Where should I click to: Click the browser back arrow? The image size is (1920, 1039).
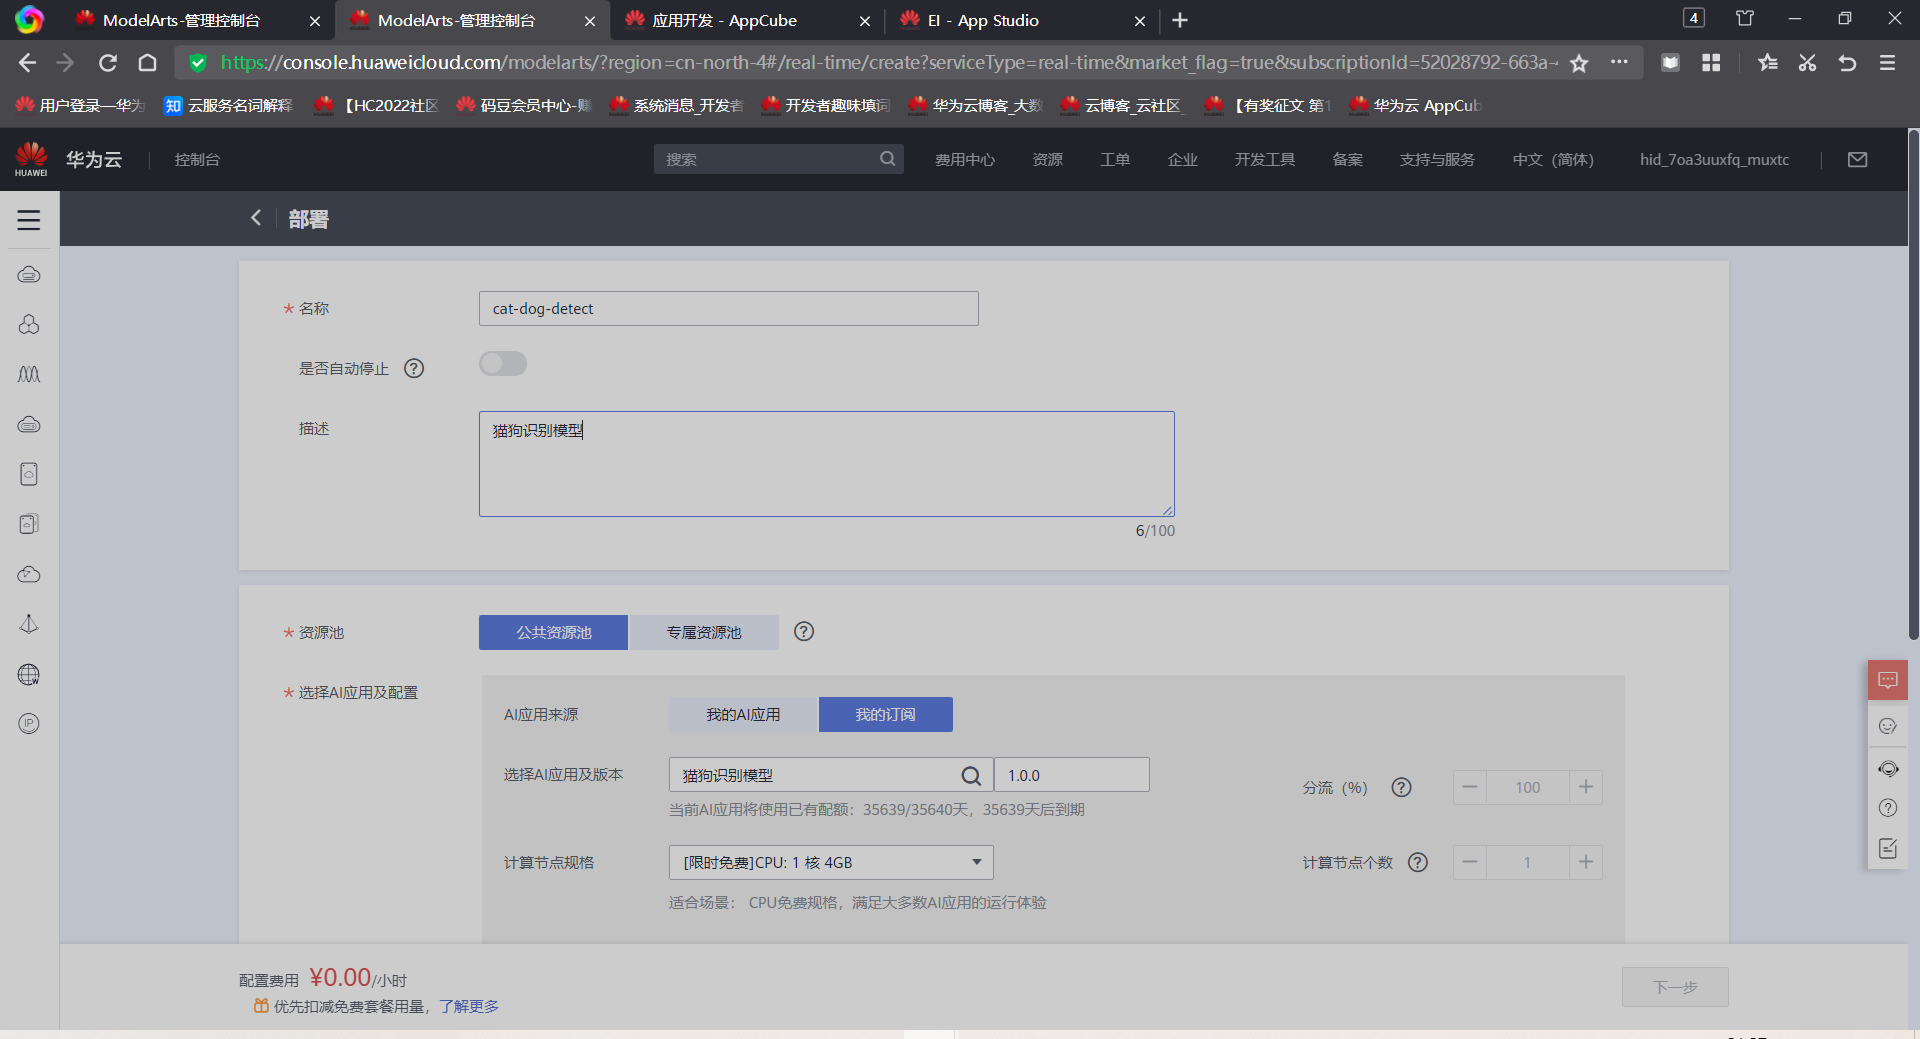pos(27,63)
